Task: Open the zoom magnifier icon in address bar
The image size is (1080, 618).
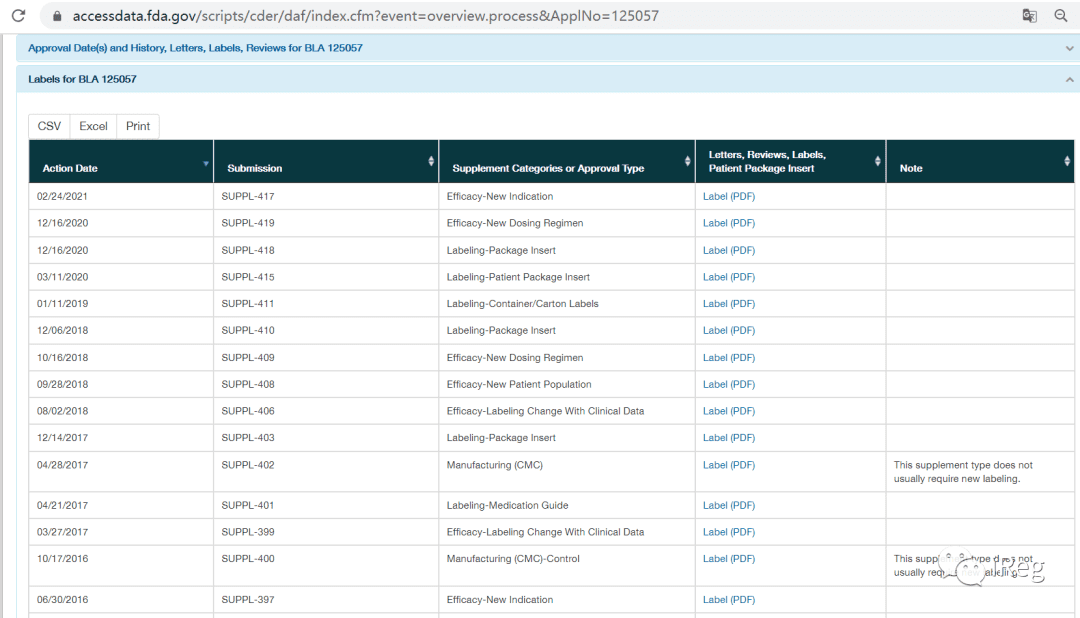Action: pos(1061,15)
